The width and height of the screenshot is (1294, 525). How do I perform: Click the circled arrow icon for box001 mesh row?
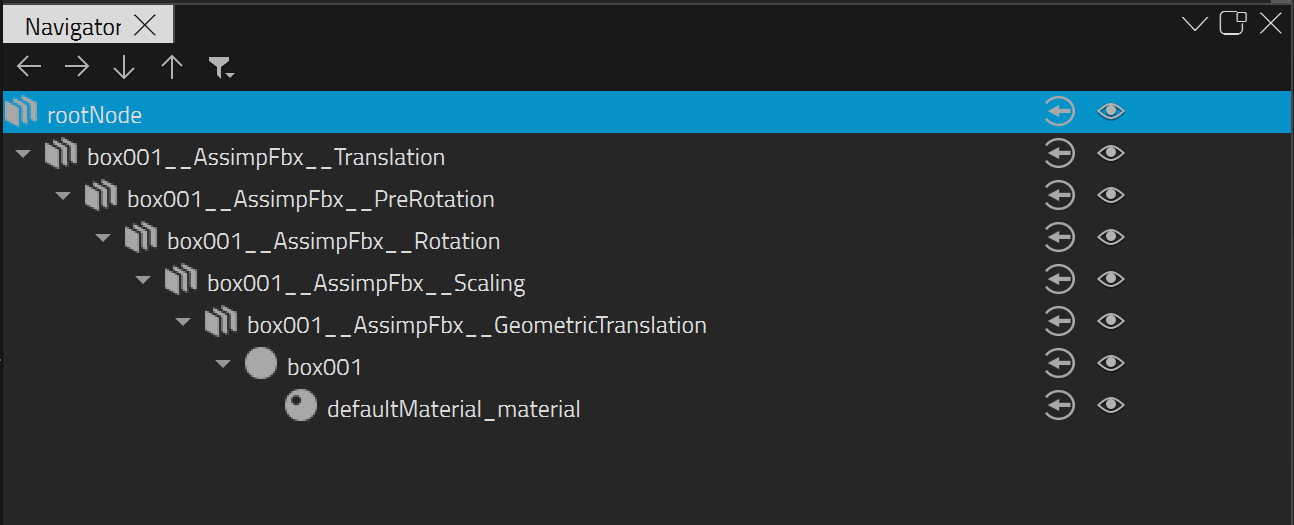[x=1059, y=363]
